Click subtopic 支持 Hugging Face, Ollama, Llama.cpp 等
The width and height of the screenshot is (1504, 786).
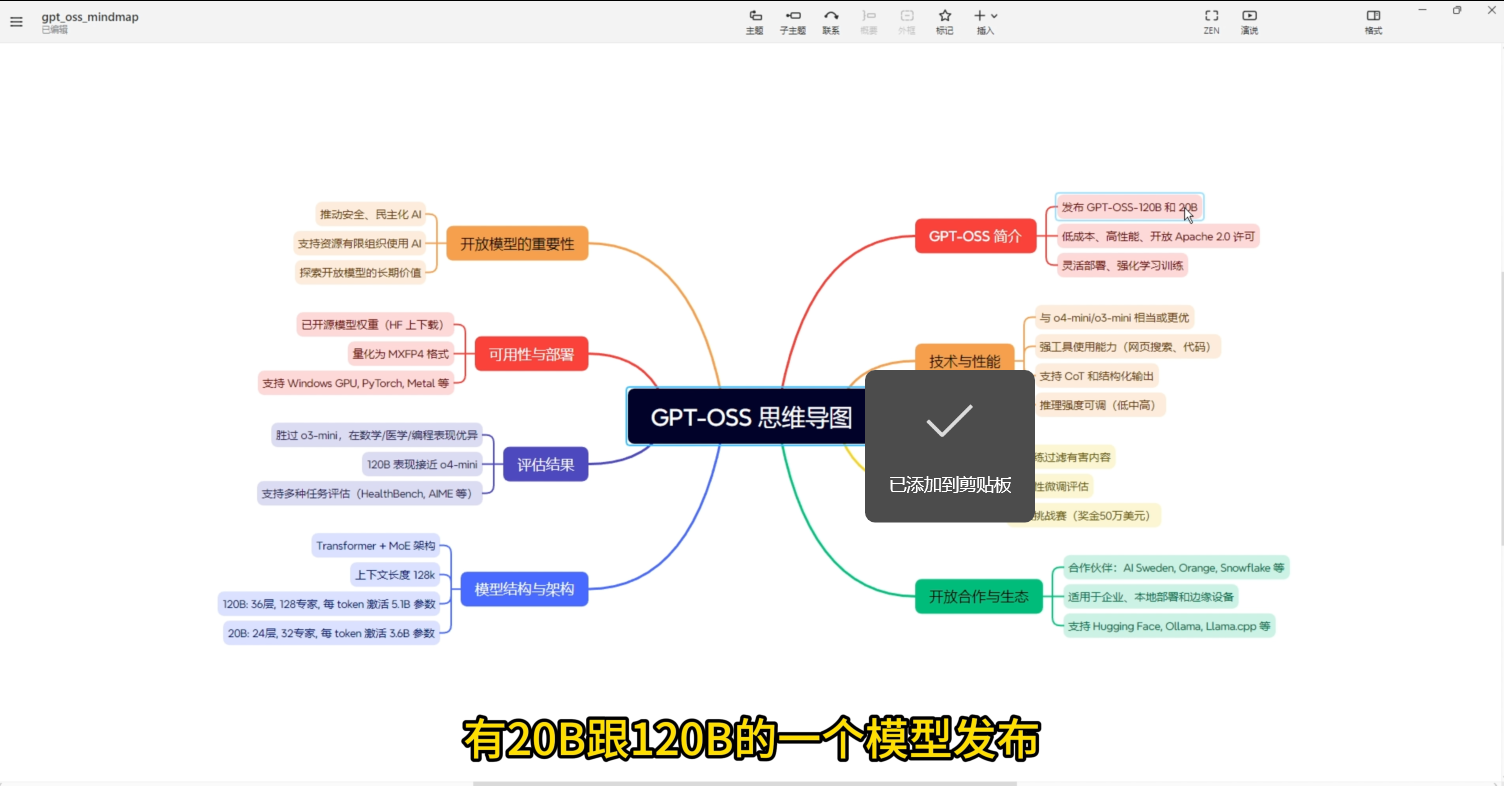[1169, 626]
